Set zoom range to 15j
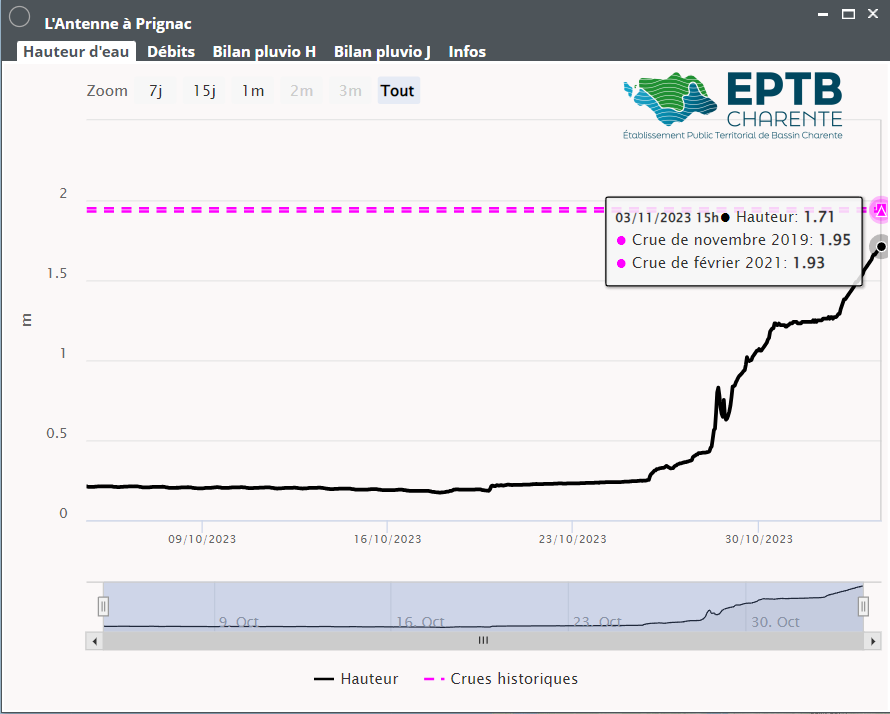The image size is (890, 714). (204, 91)
